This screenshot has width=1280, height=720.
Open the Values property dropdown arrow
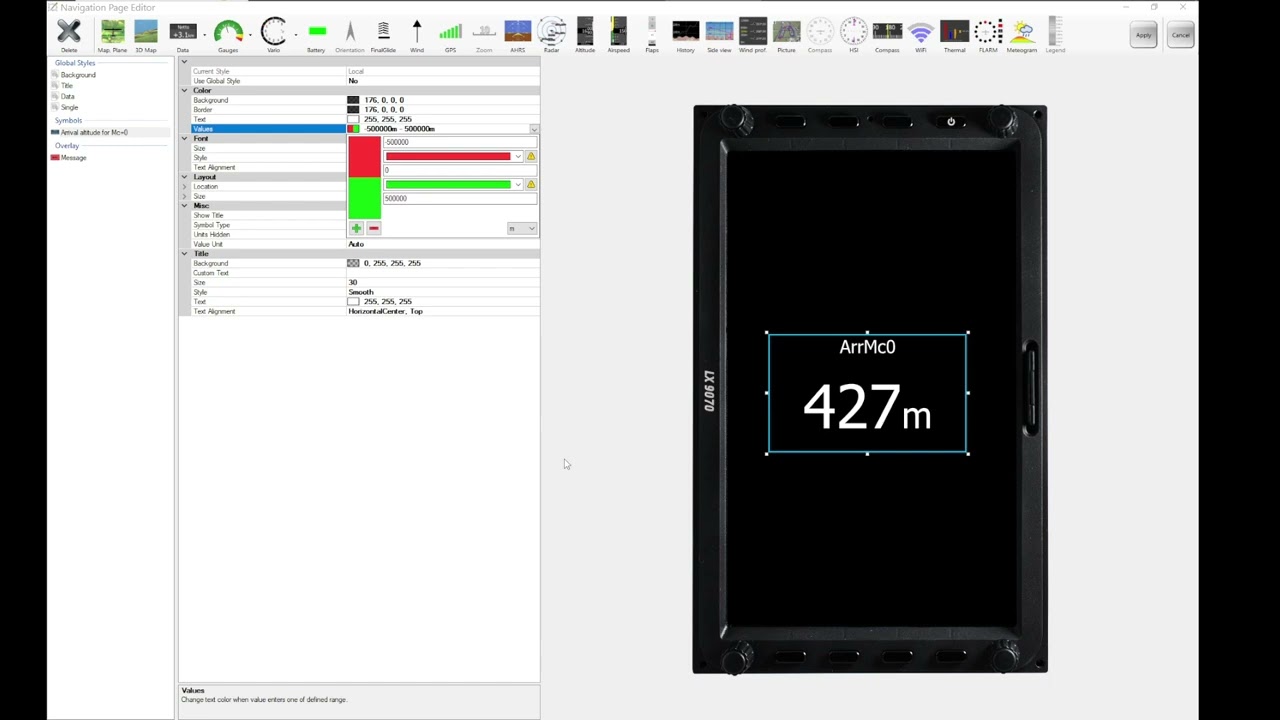tap(534, 129)
